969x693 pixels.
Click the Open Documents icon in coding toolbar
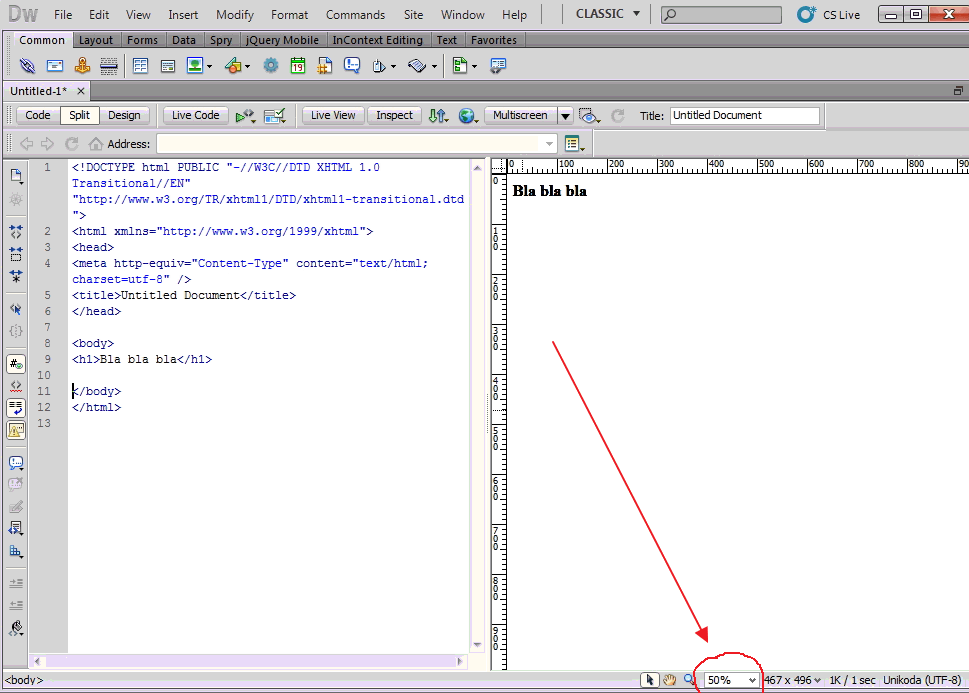click(x=16, y=176)
